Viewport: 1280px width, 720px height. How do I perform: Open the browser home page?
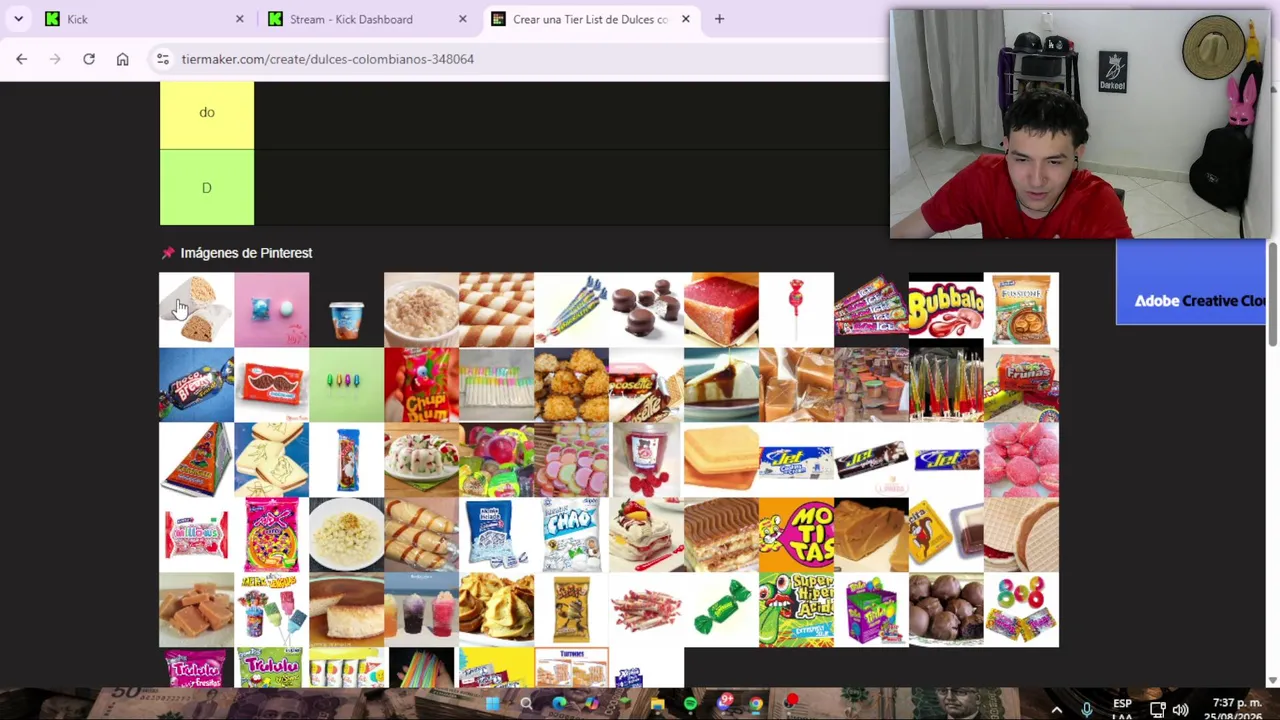pos(122,59)
